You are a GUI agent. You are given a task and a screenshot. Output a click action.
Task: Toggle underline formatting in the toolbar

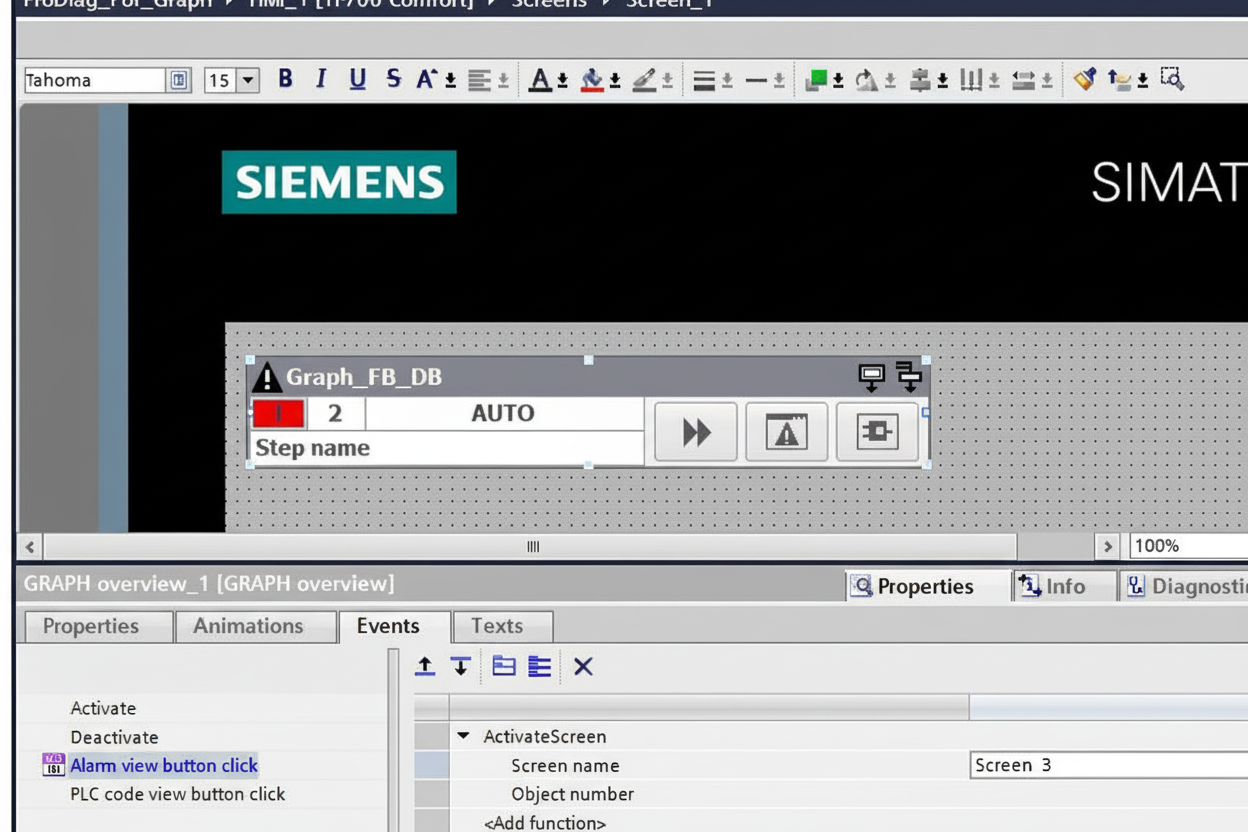coord(355,80)
